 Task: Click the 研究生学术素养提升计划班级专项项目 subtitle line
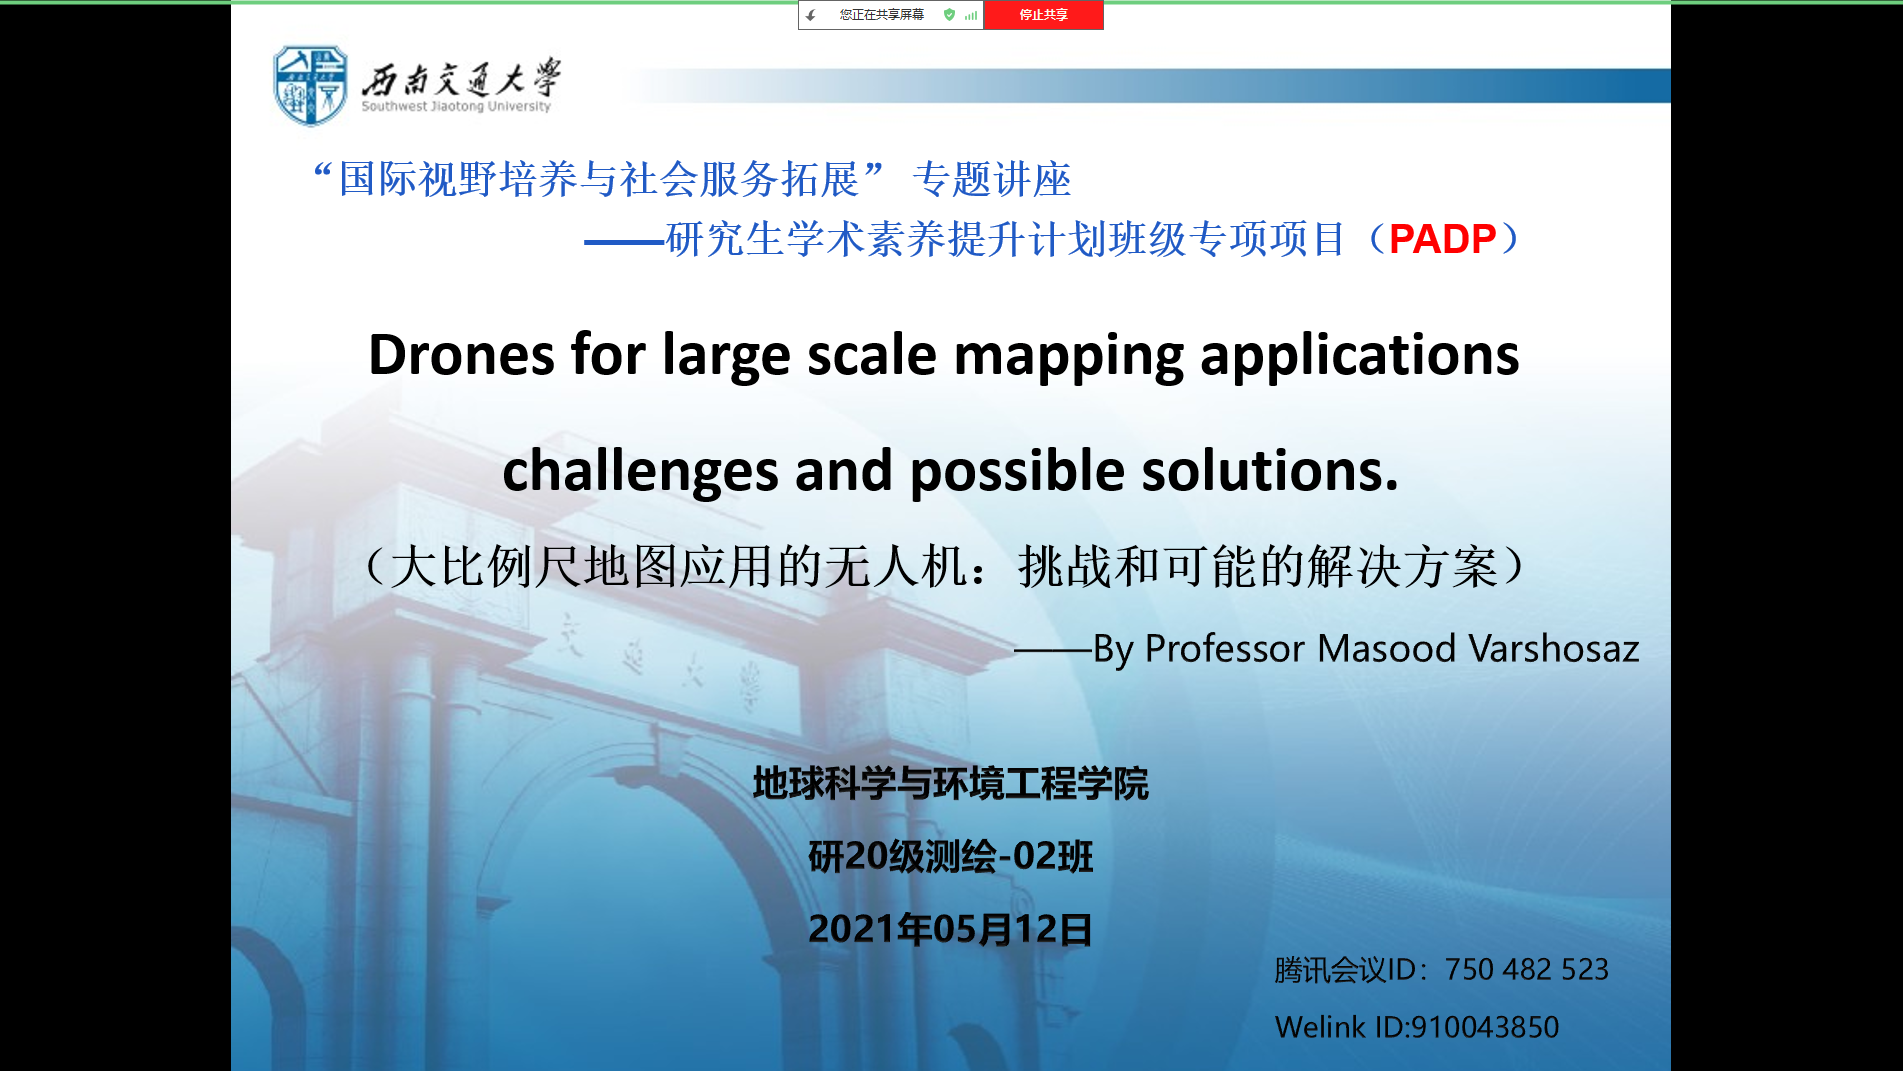[1004, 240]
